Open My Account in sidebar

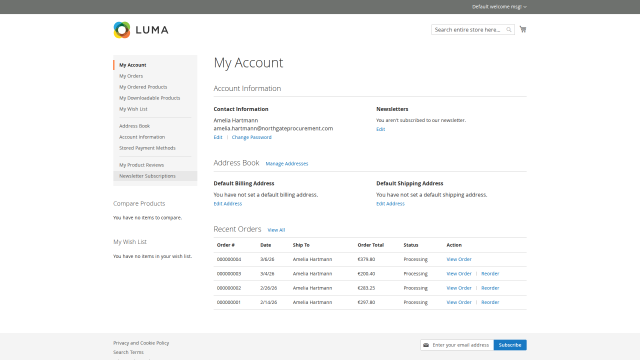(x=133, y=65)
